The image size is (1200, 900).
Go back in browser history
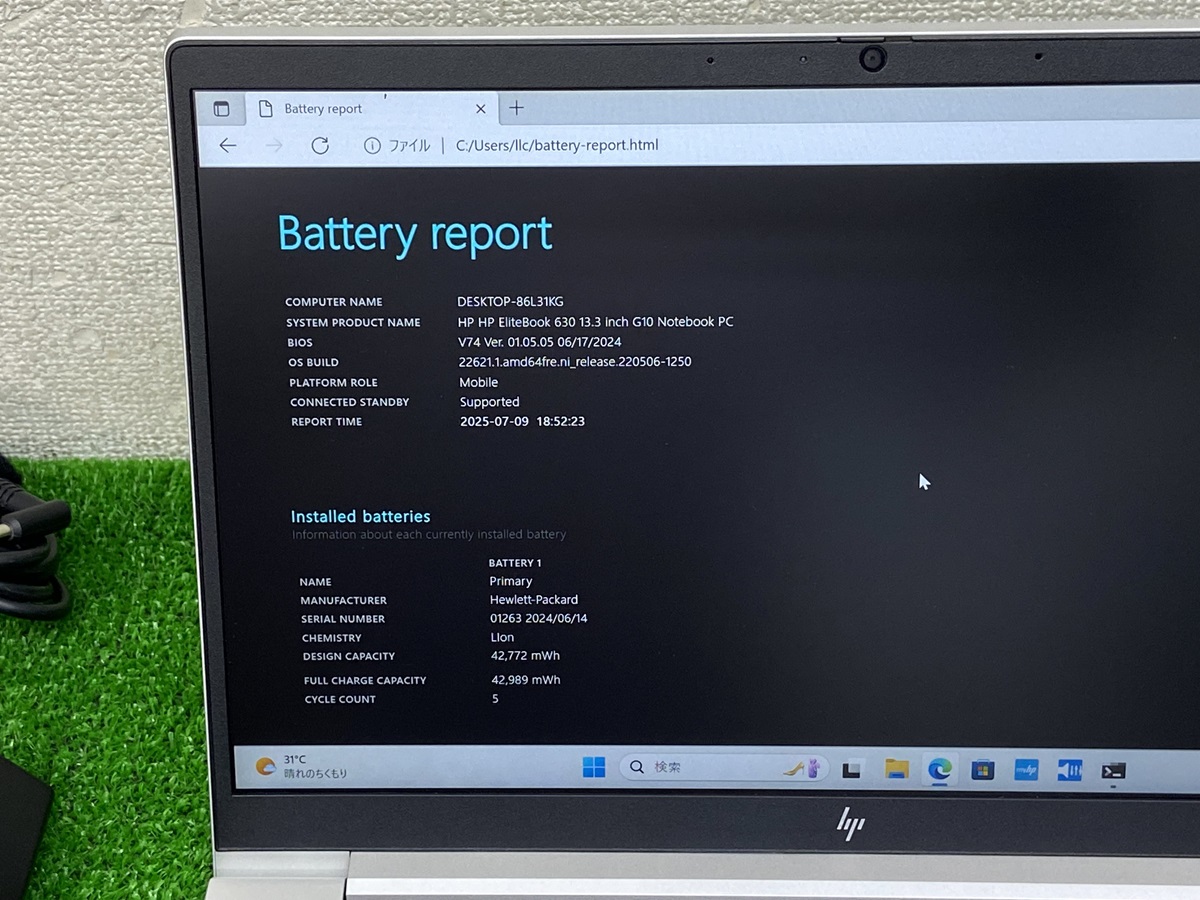tap(228, 146)
